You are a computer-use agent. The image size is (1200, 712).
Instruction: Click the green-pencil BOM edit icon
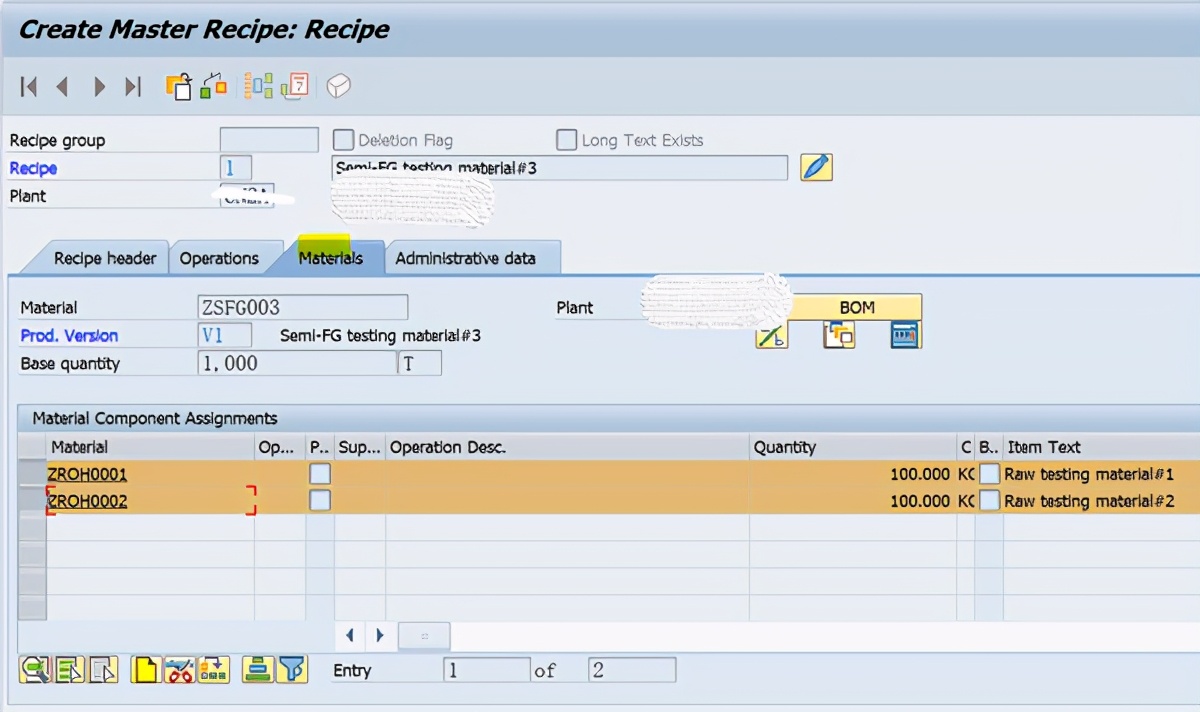point(770,336)
